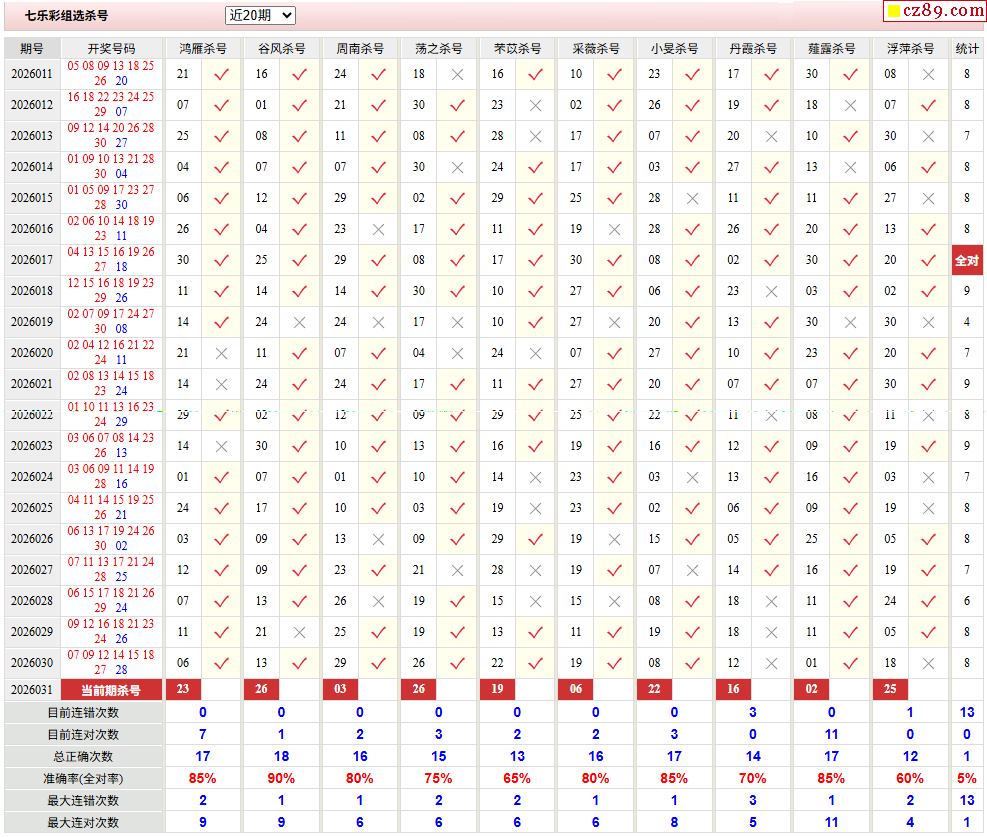
Task: Click the 鸿雁杀号 column header
Action: pyautogui.click(x=202, y=48)
